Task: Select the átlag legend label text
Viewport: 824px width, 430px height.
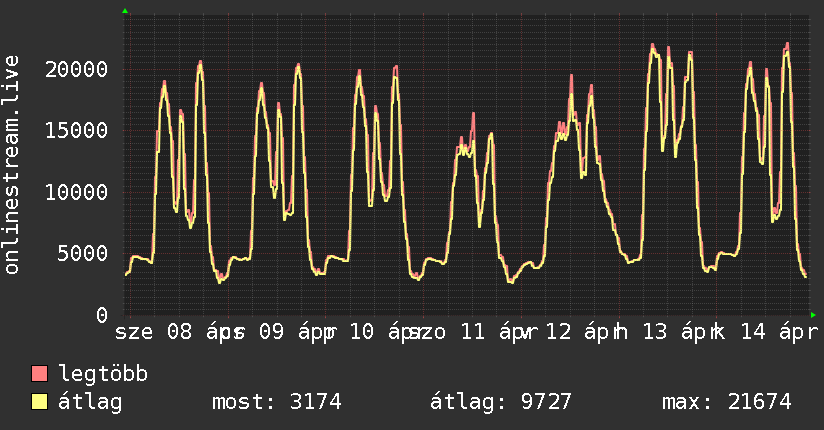Action: 90,402
